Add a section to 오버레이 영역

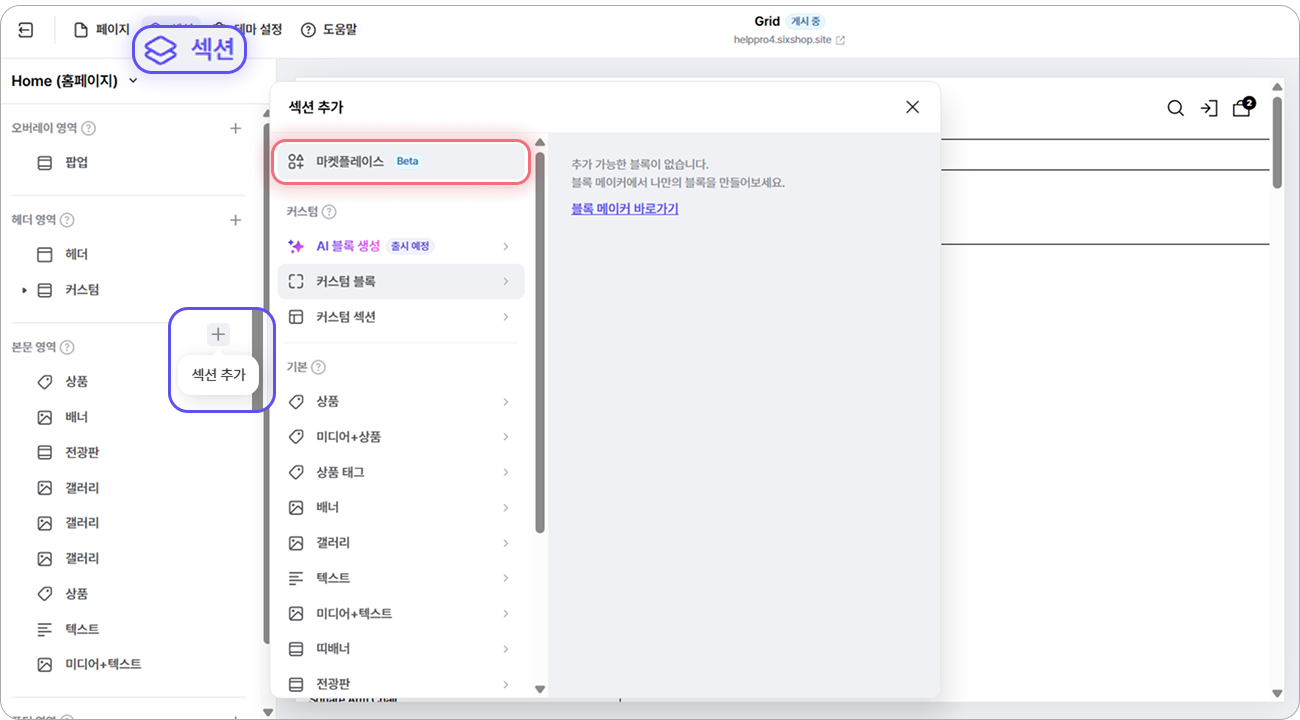[235, 128]
